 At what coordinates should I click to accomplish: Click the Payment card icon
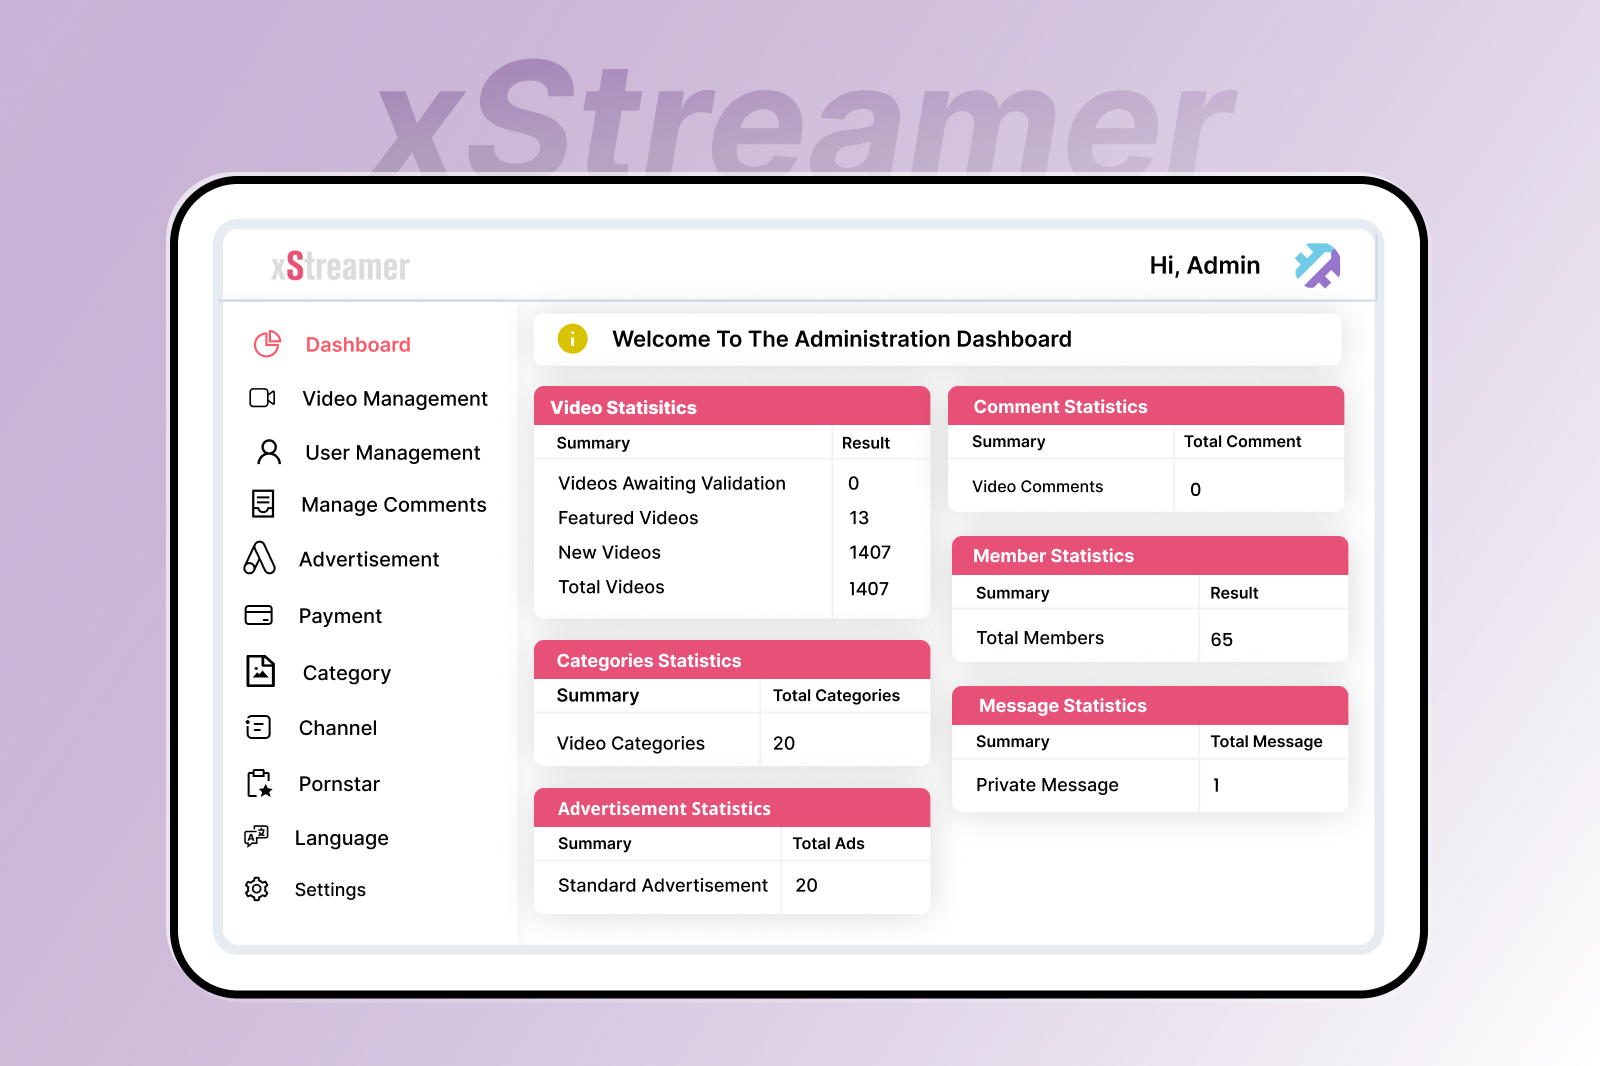tap(259, 615)
